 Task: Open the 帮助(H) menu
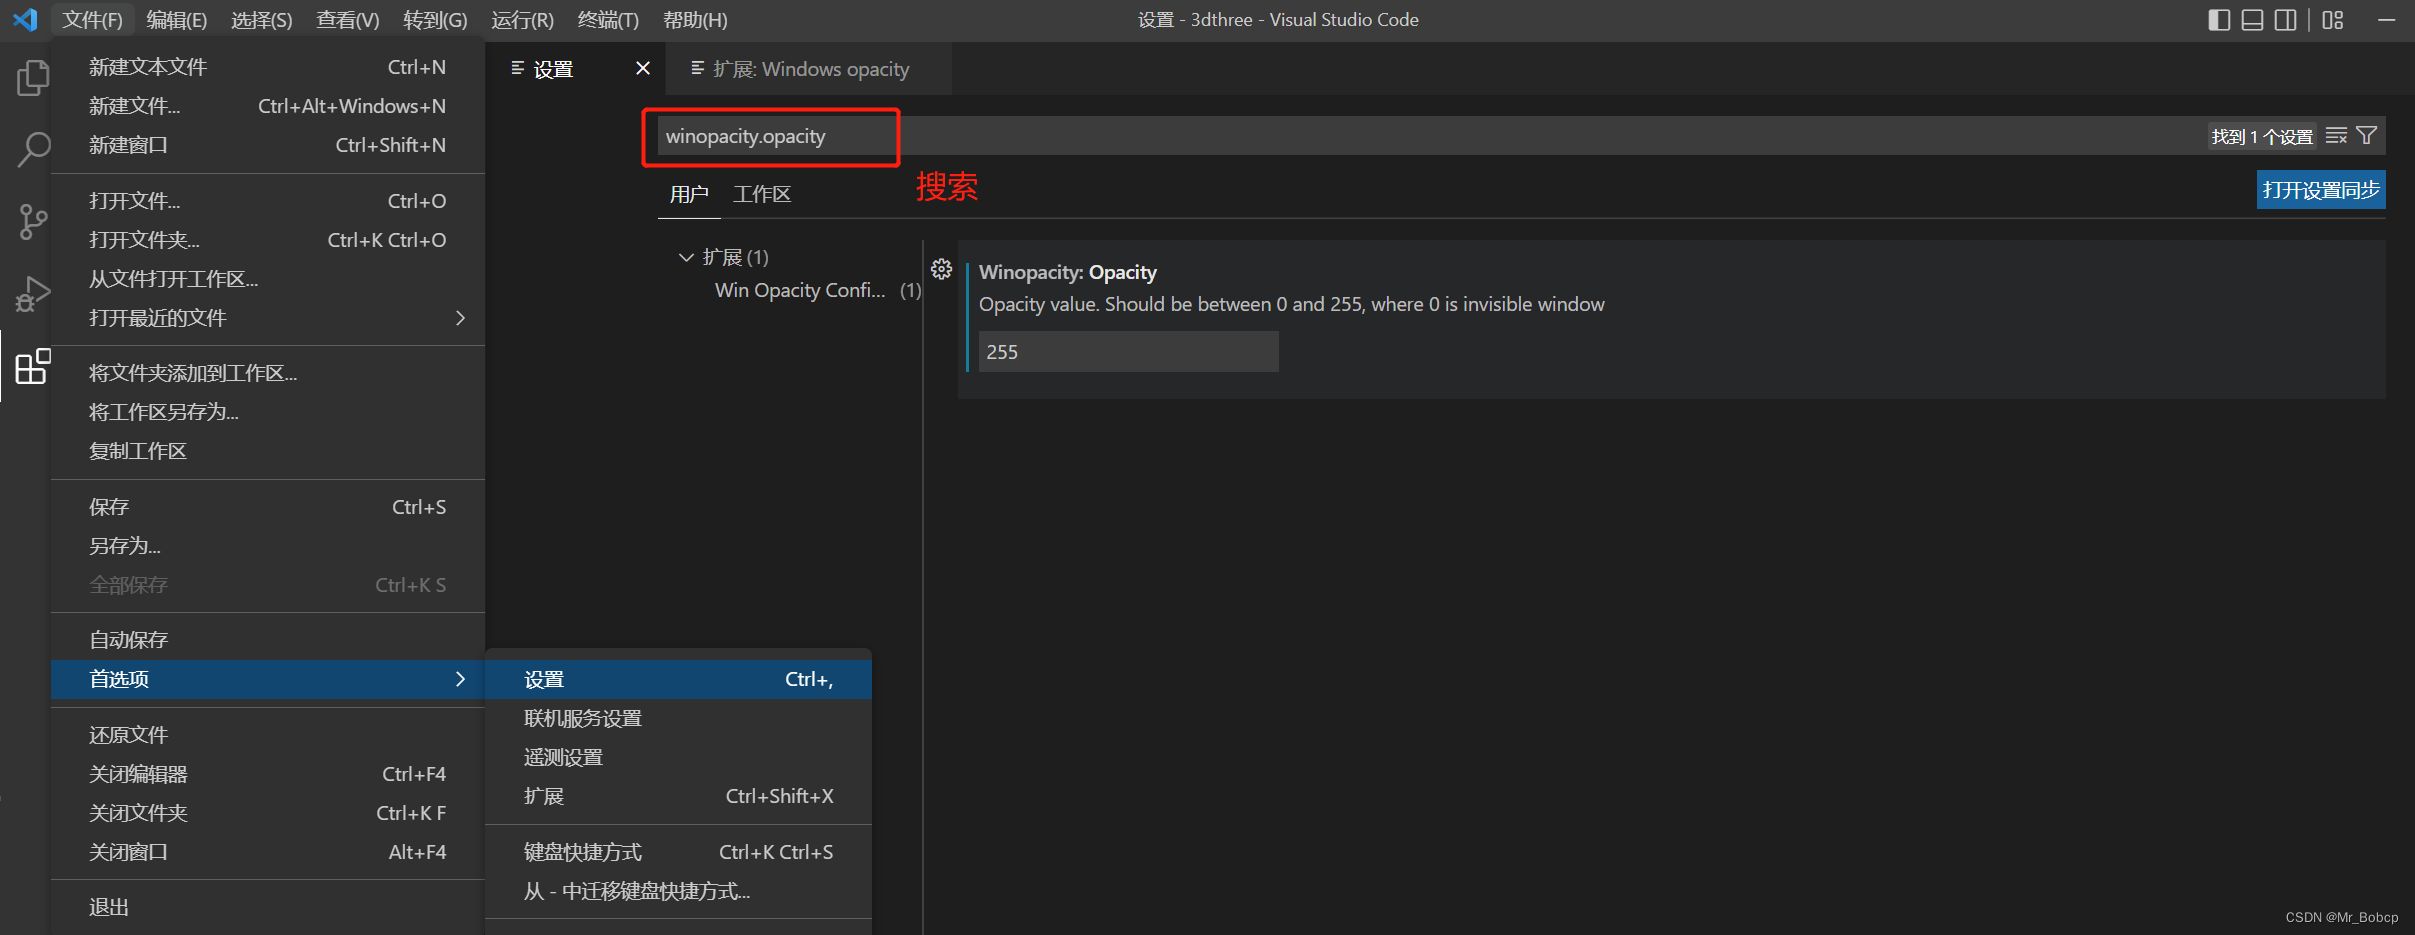click(695, 20)
